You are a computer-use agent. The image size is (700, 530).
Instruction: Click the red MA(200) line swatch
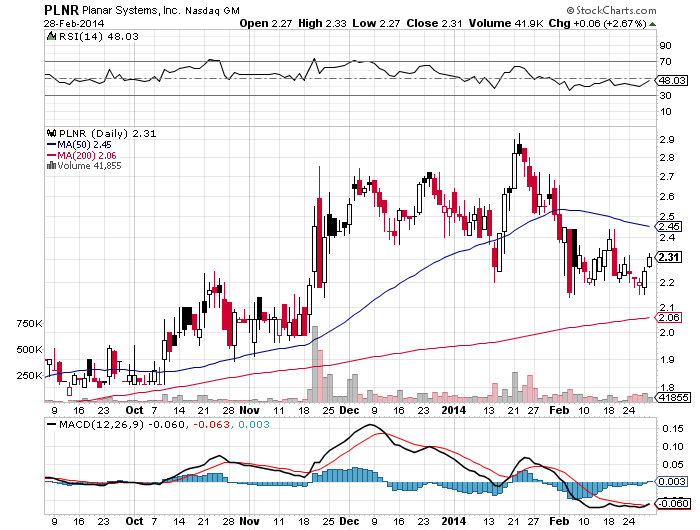[x=51, y=156]
